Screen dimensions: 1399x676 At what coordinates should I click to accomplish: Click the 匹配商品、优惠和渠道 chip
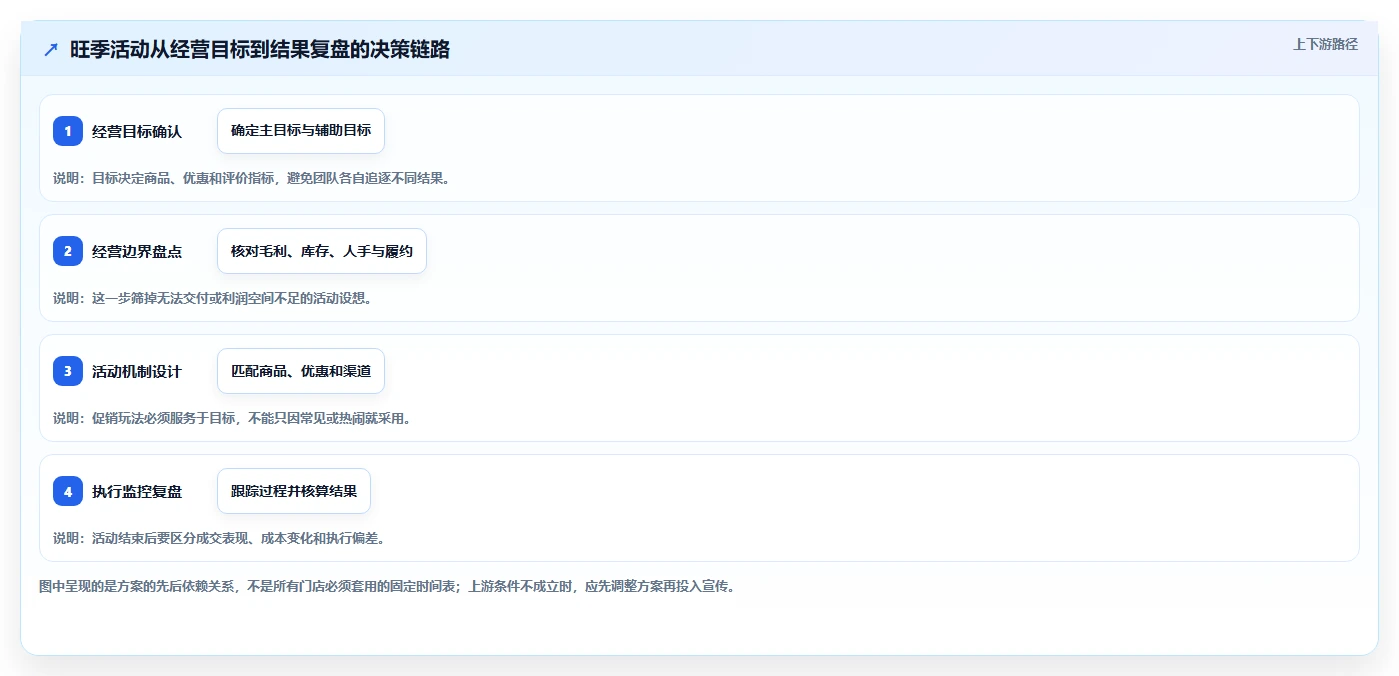tap(301, 371)
